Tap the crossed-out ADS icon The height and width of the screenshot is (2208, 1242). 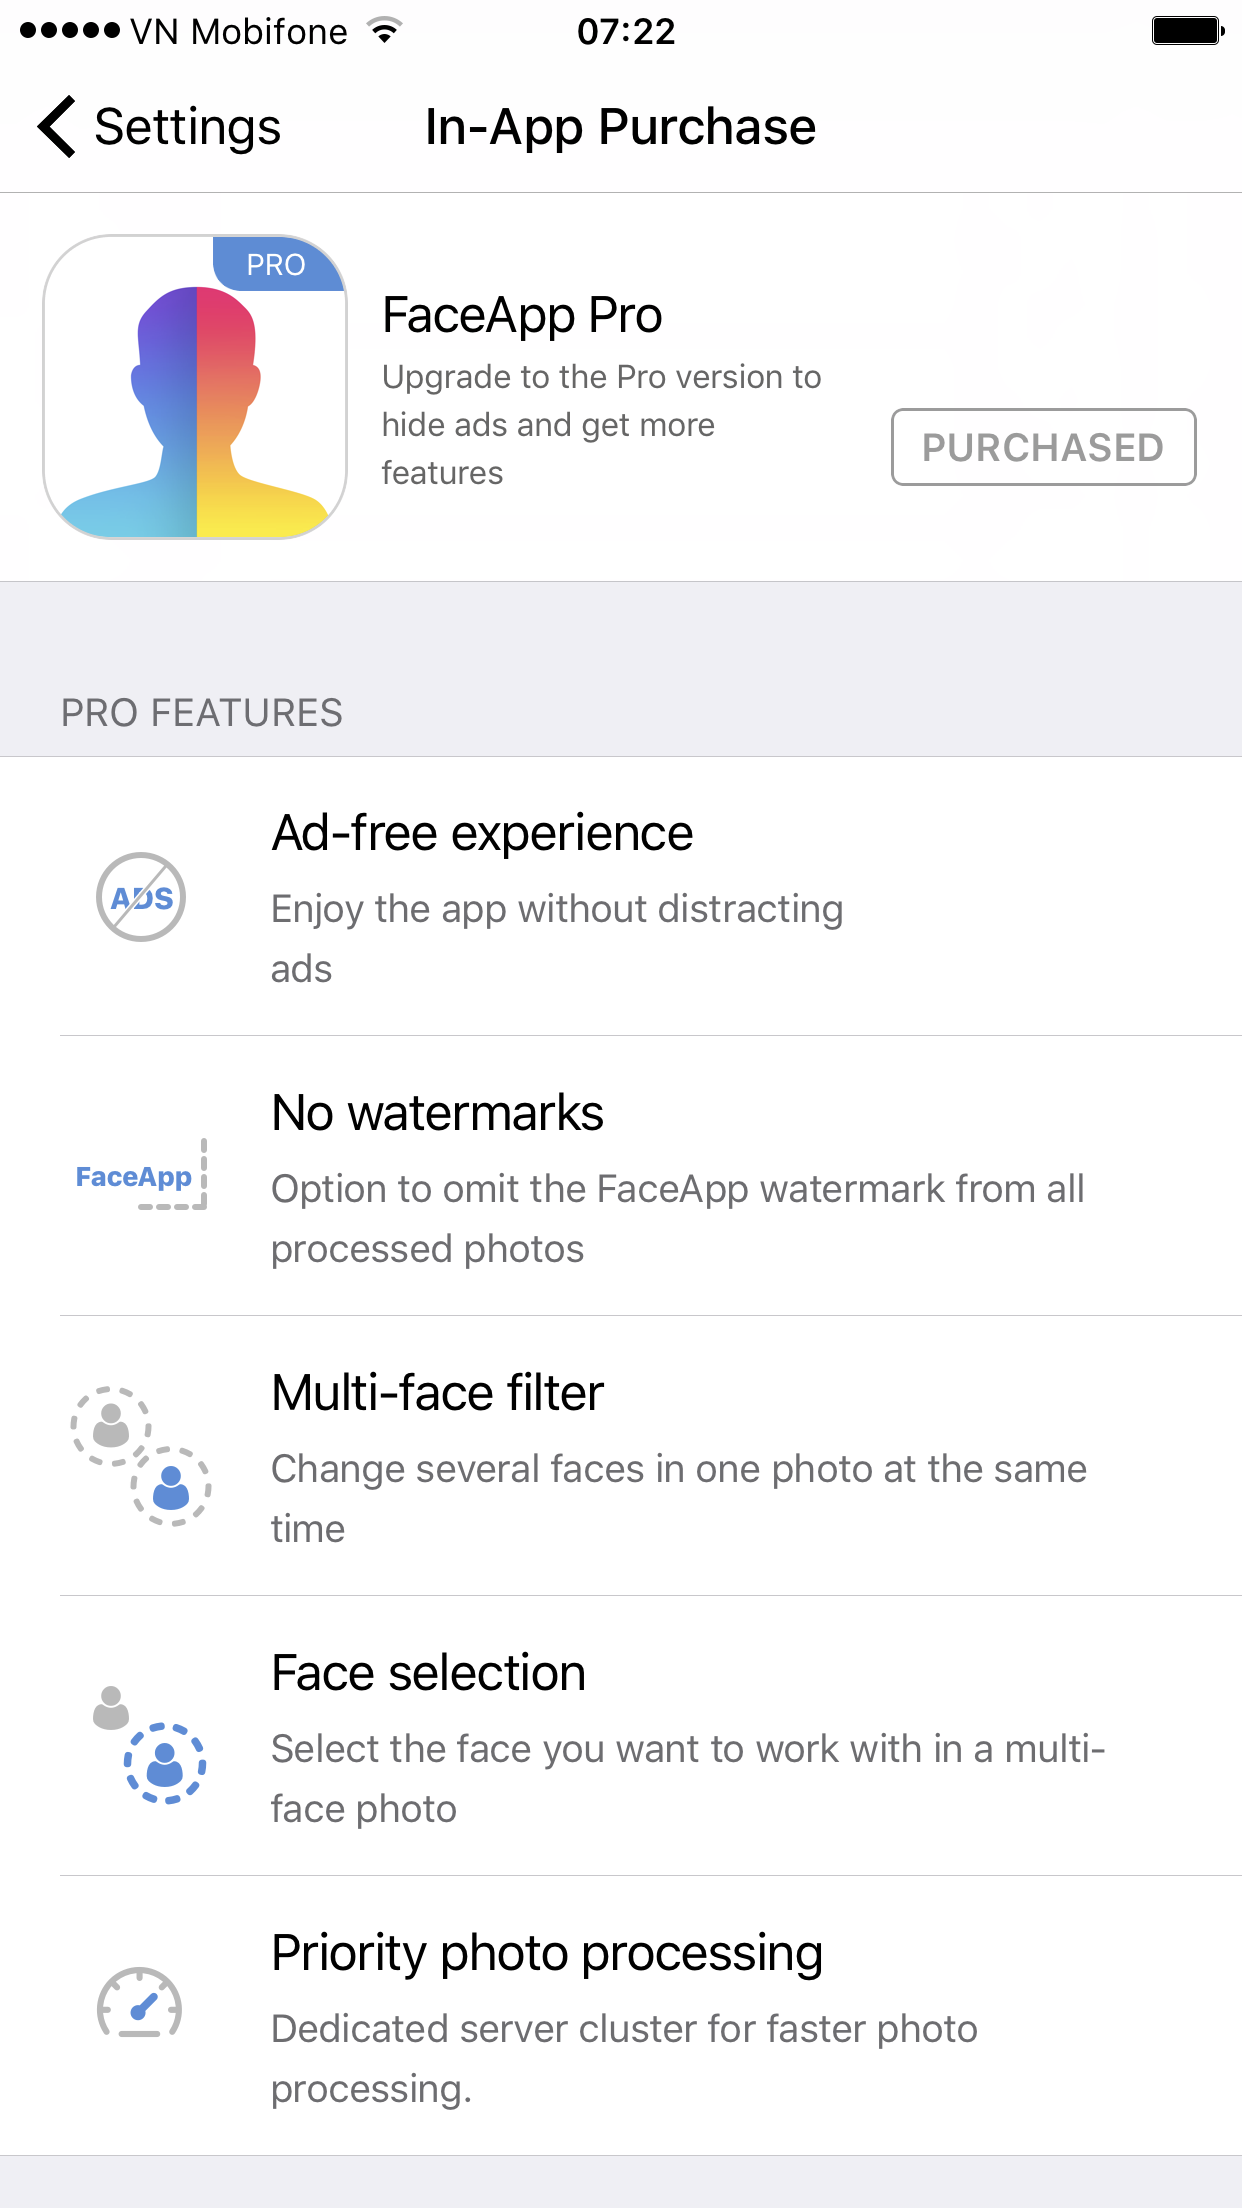click(x=141, y=897)
